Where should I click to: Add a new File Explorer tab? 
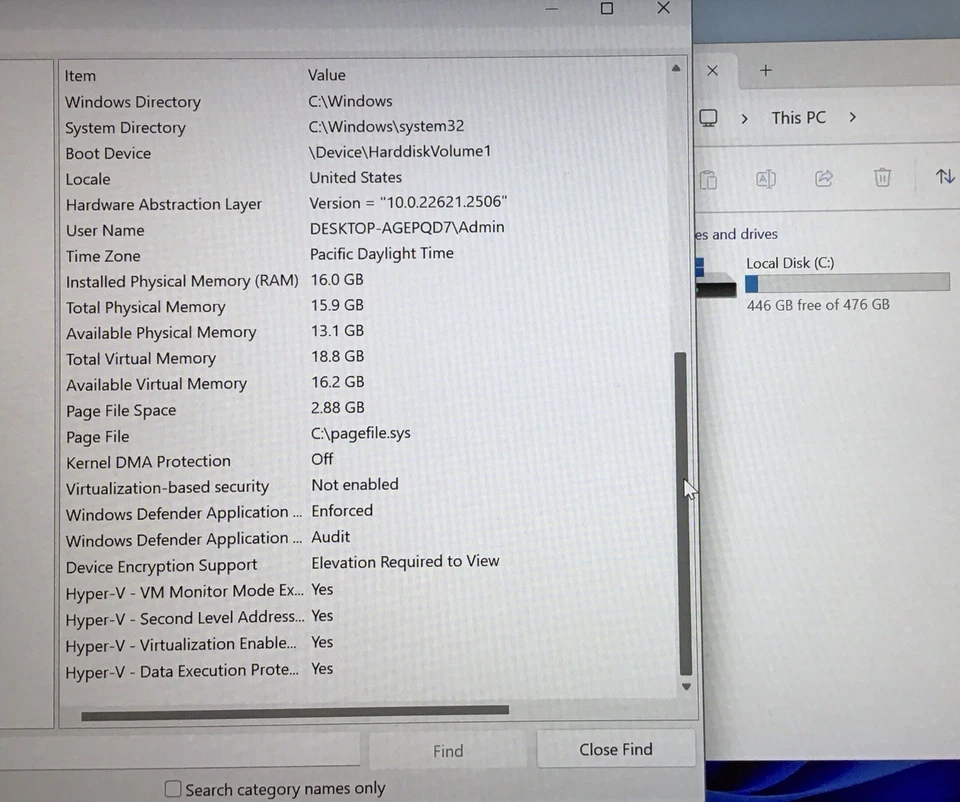coord(766,70)
